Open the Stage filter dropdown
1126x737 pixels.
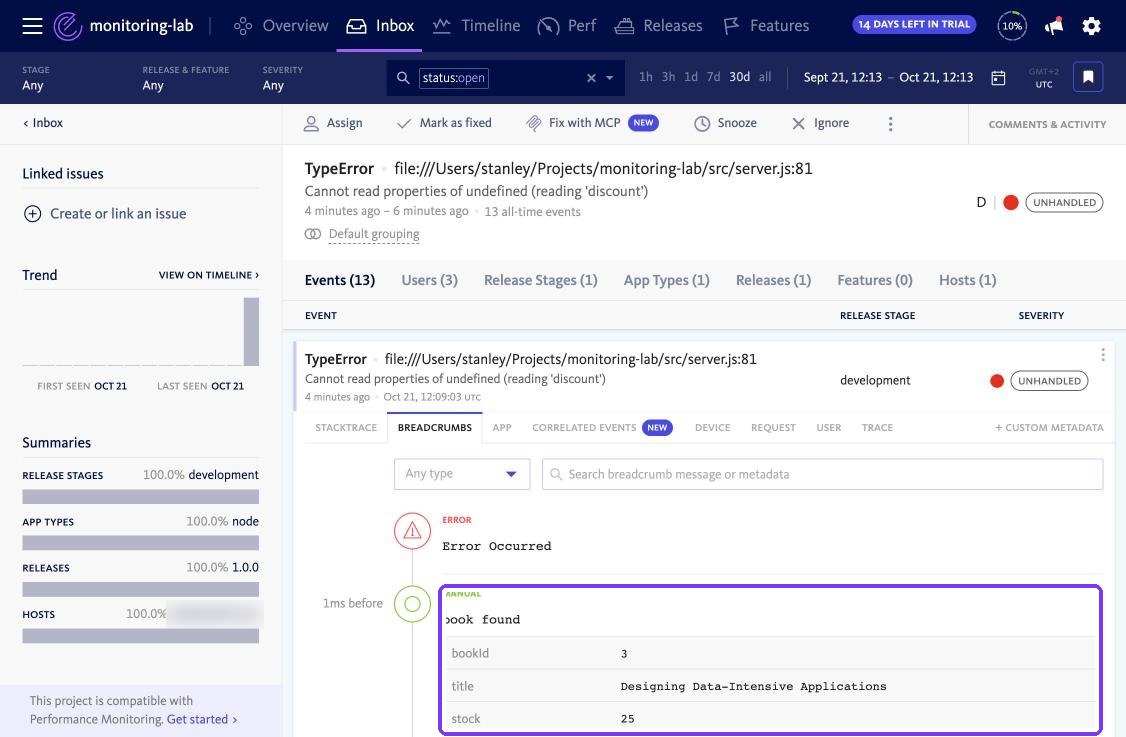coord(36,78)
